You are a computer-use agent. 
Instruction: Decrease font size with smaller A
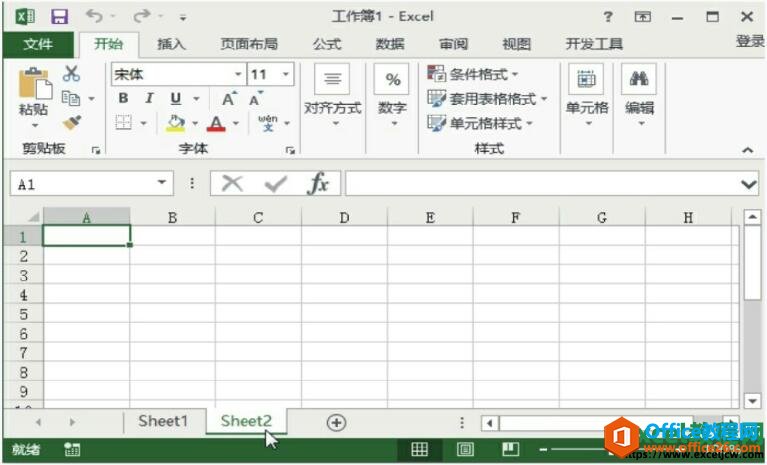(255, 99)
